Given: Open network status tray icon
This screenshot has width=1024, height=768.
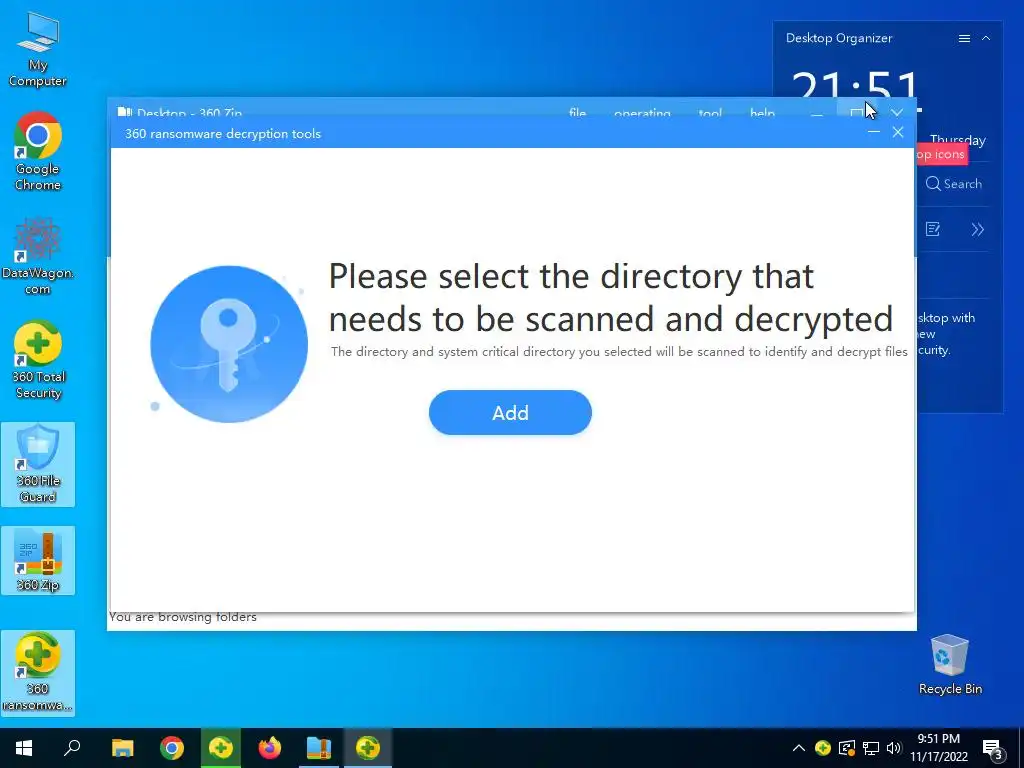Looking at the screenshot, I should (871, 748).
